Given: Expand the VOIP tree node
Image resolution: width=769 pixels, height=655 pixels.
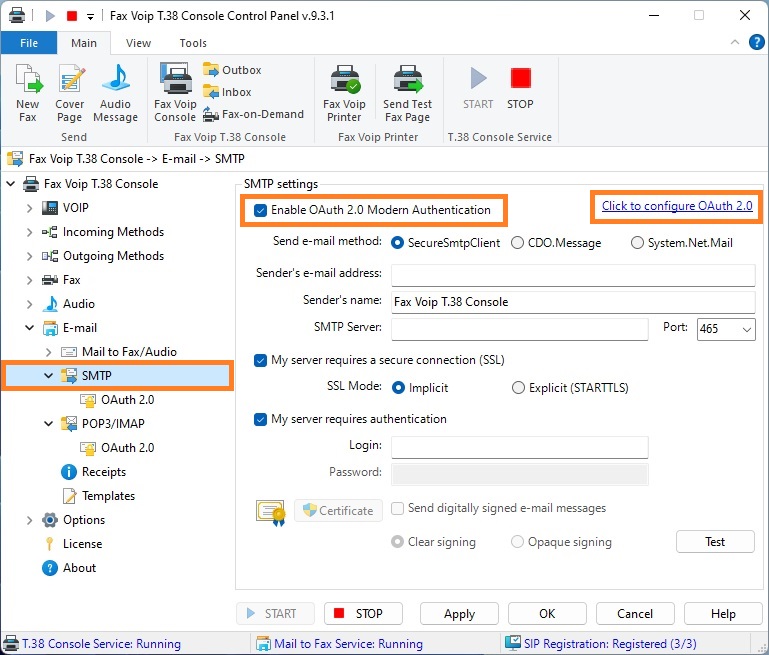Looking at the screenshot, I should (x=30, y=208).
